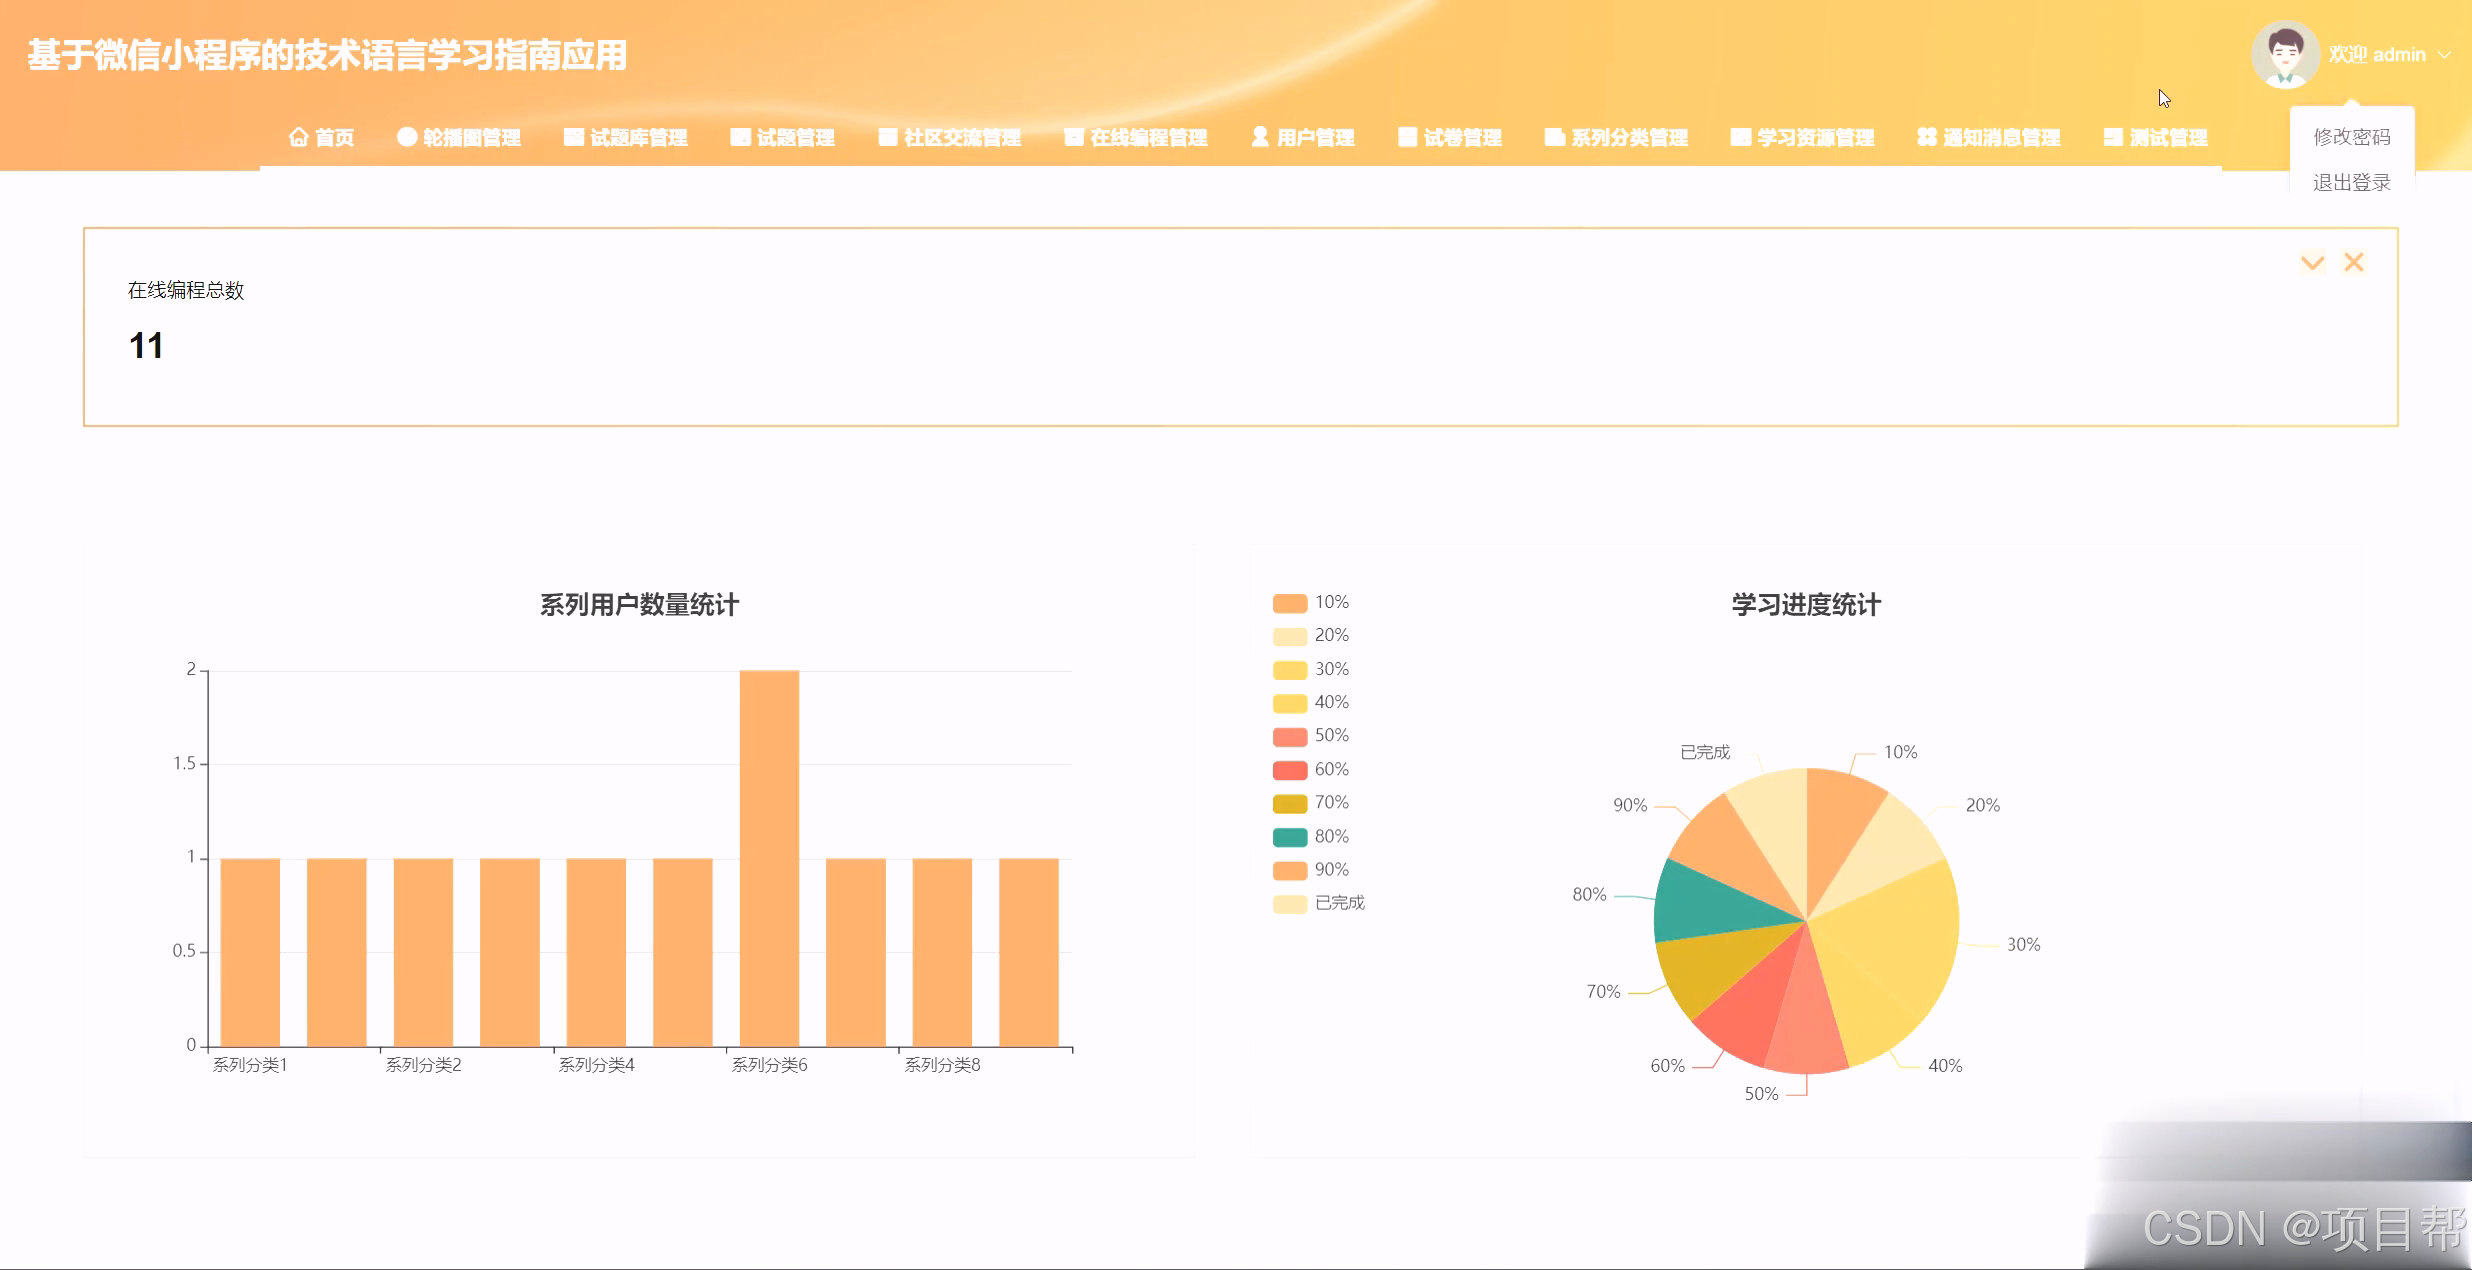
Task: Open the 试卷管理 menu item
Action: pyautogui.click(x=1462, y=137)
